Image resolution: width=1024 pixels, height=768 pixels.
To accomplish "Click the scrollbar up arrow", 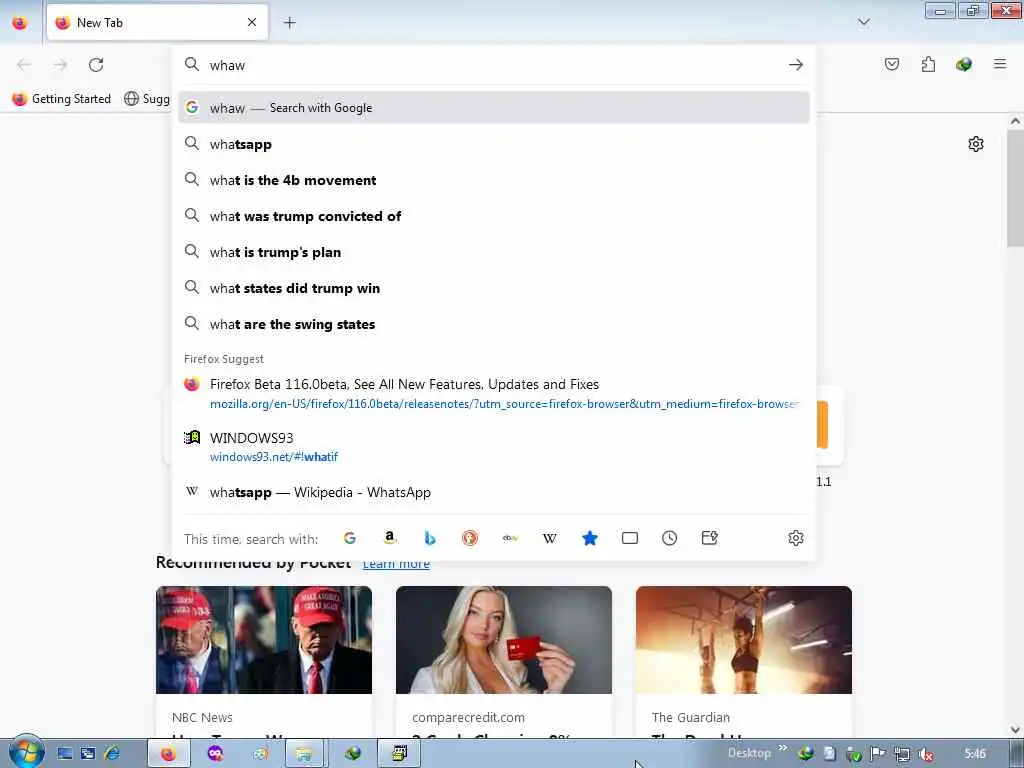I will tap(1015, 121).
